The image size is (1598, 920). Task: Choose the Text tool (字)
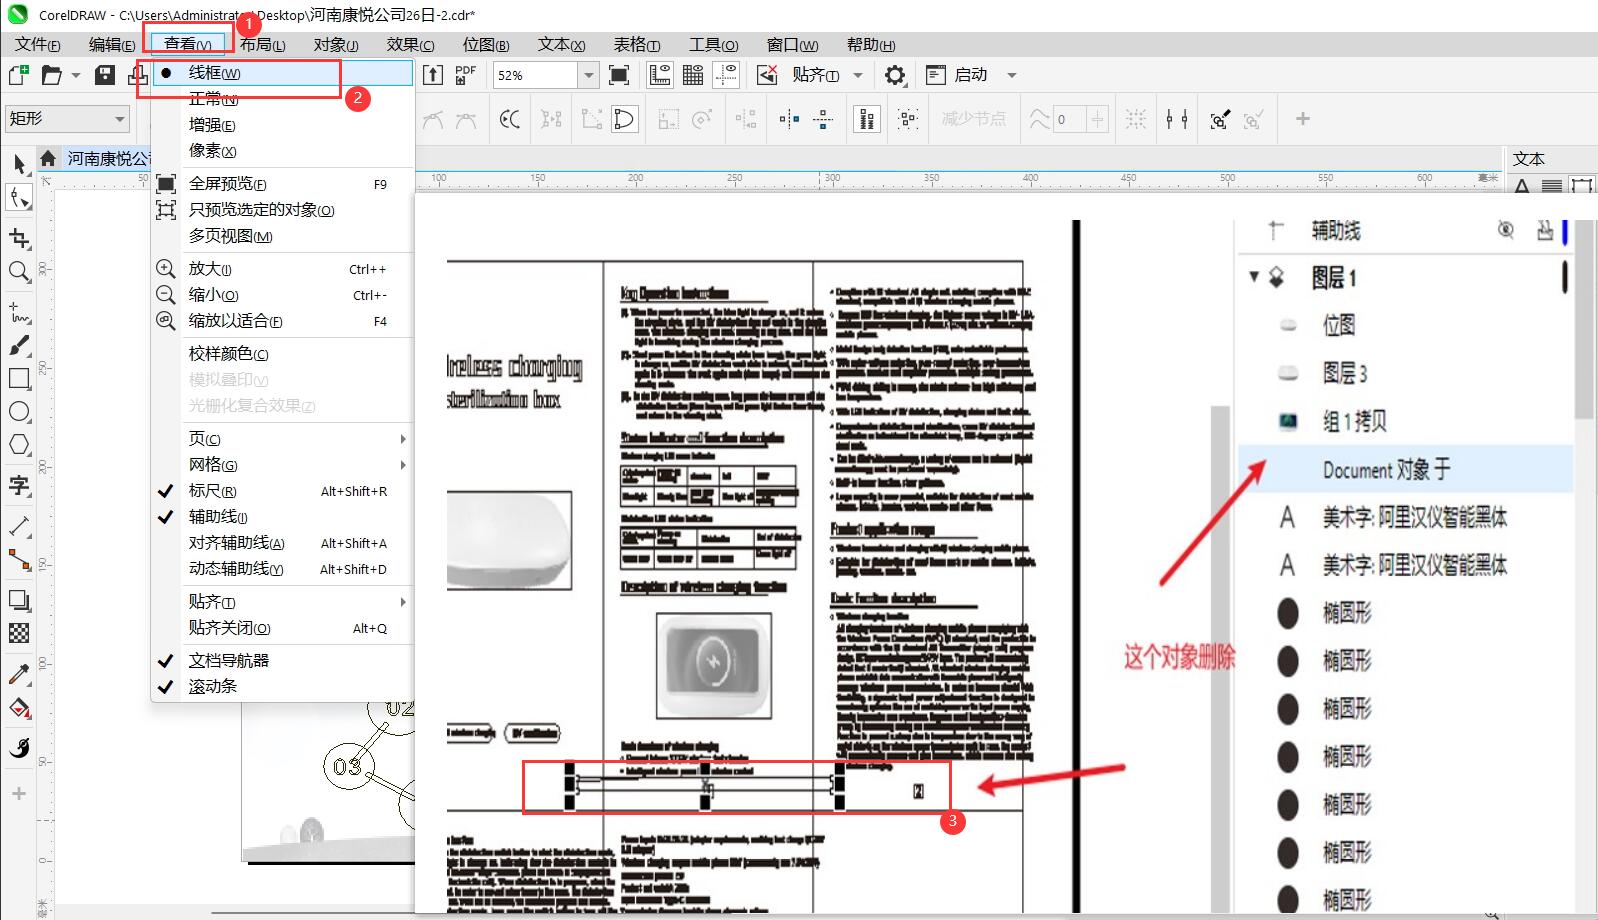tap(19, 487)
